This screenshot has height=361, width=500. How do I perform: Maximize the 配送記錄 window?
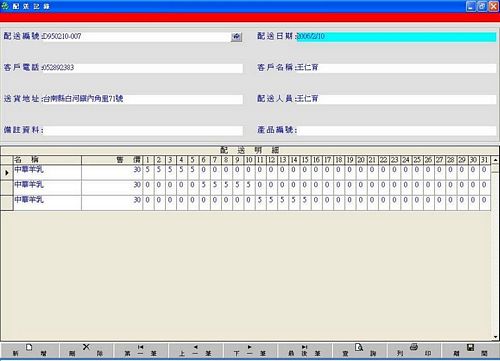coord(482,6)
